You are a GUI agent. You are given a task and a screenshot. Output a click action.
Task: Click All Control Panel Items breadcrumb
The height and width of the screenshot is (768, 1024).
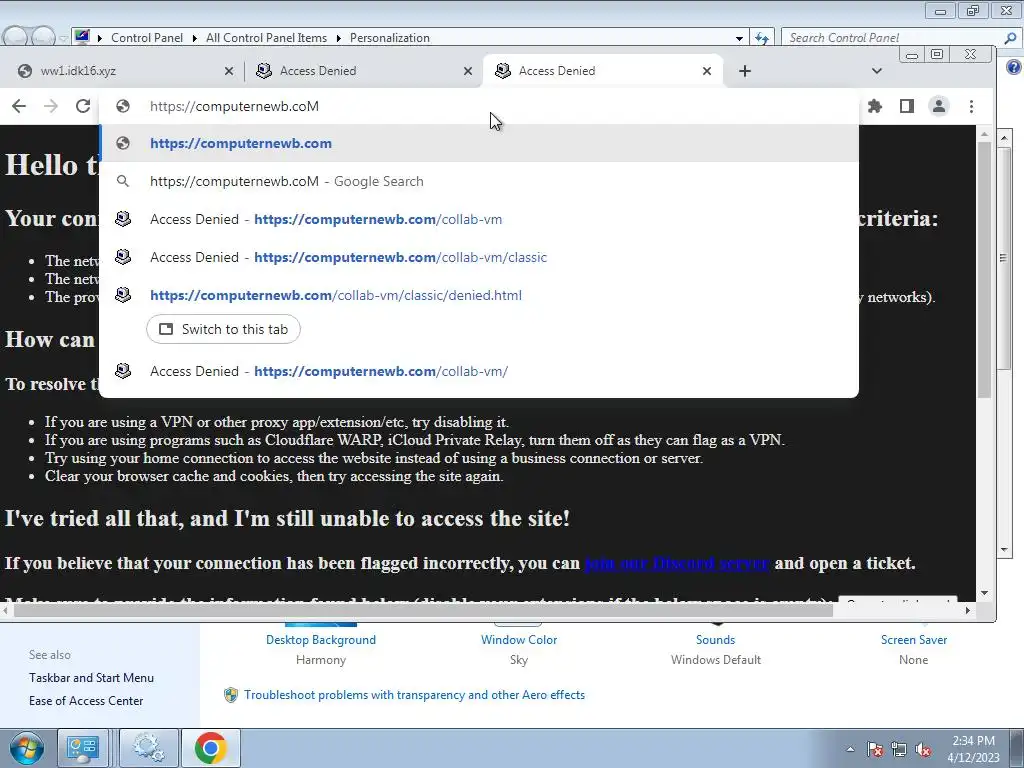[x=266, y=38]
